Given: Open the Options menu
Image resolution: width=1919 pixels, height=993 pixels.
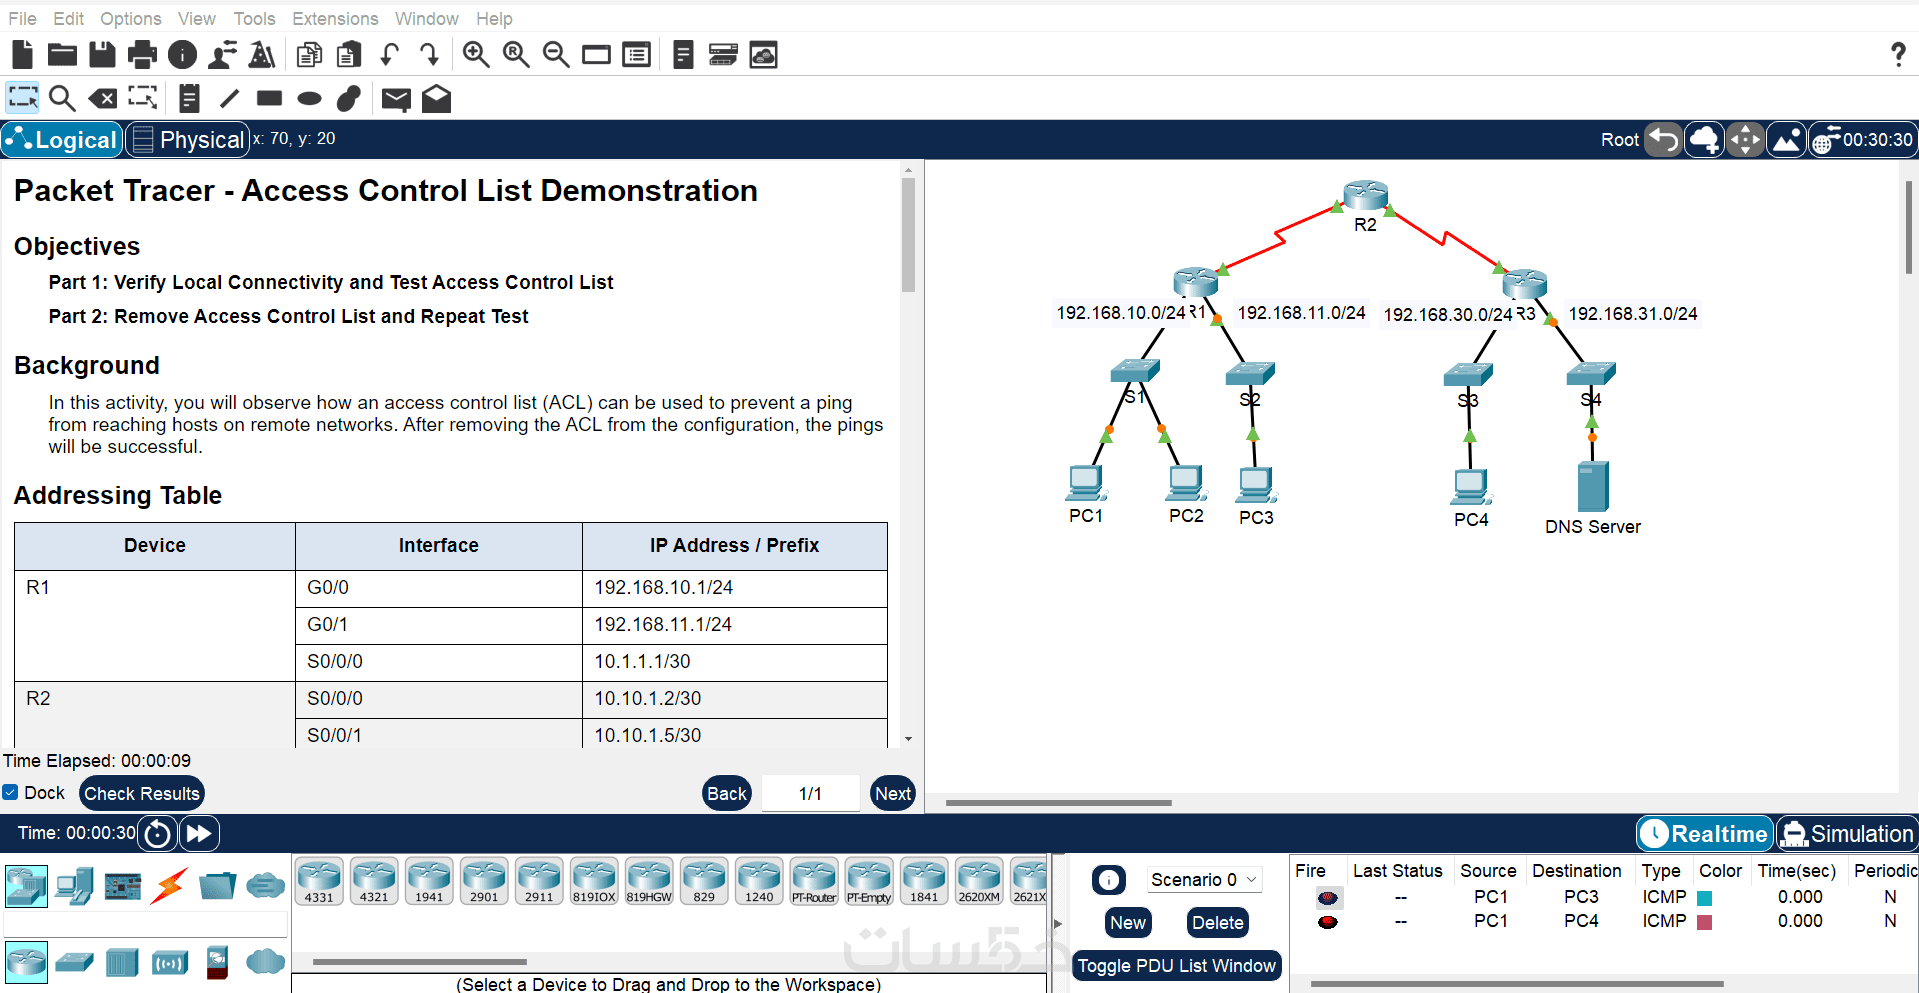Looking at the screenshot, I should (x=130, y=18).
